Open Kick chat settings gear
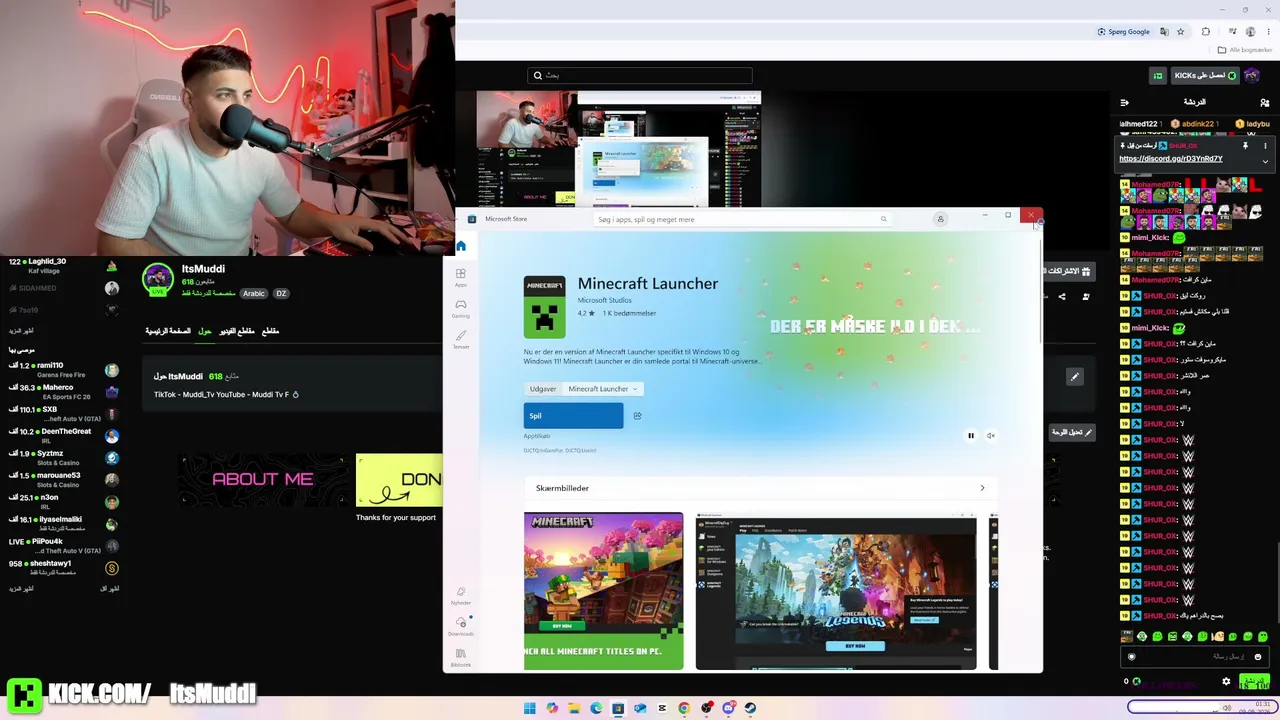Screen dimensions: 1280x720 (1226, 682)
